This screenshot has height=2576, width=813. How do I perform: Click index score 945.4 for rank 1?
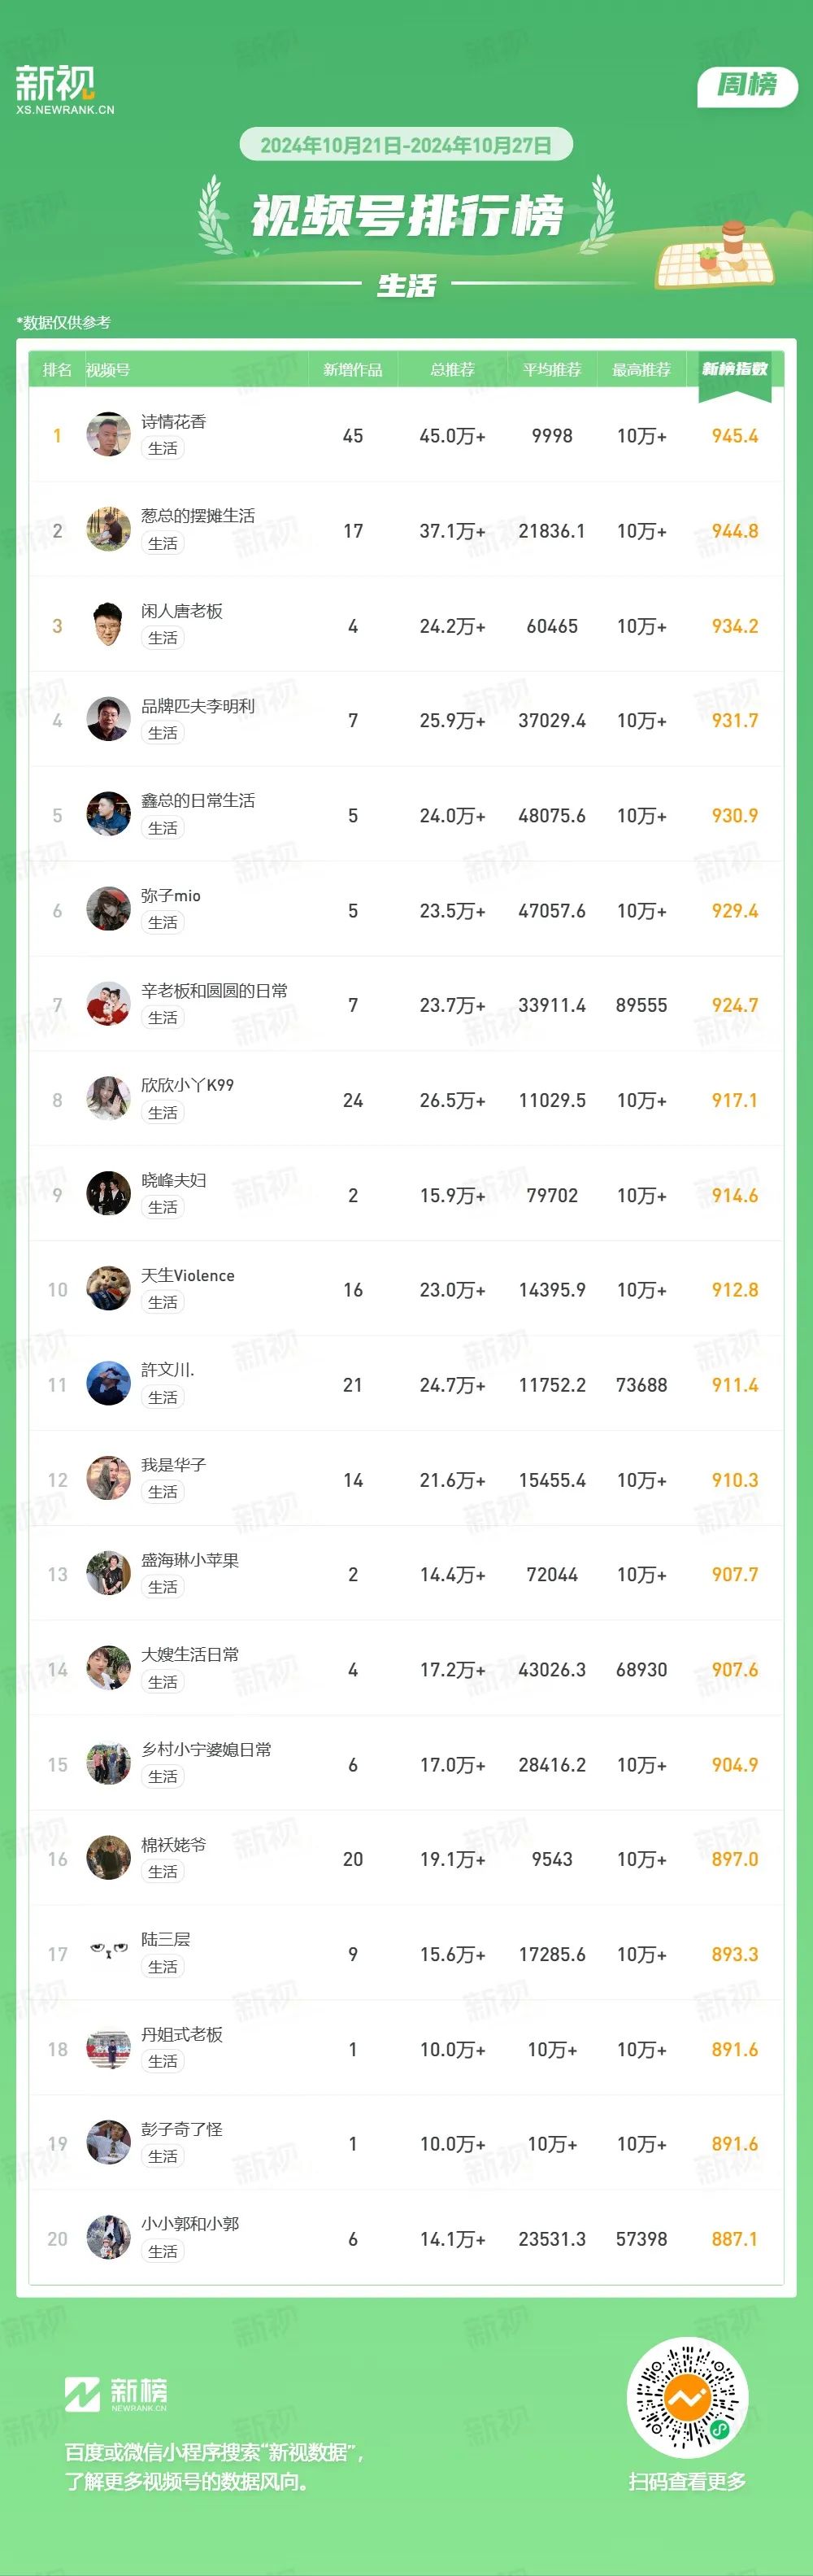point(734,436)
